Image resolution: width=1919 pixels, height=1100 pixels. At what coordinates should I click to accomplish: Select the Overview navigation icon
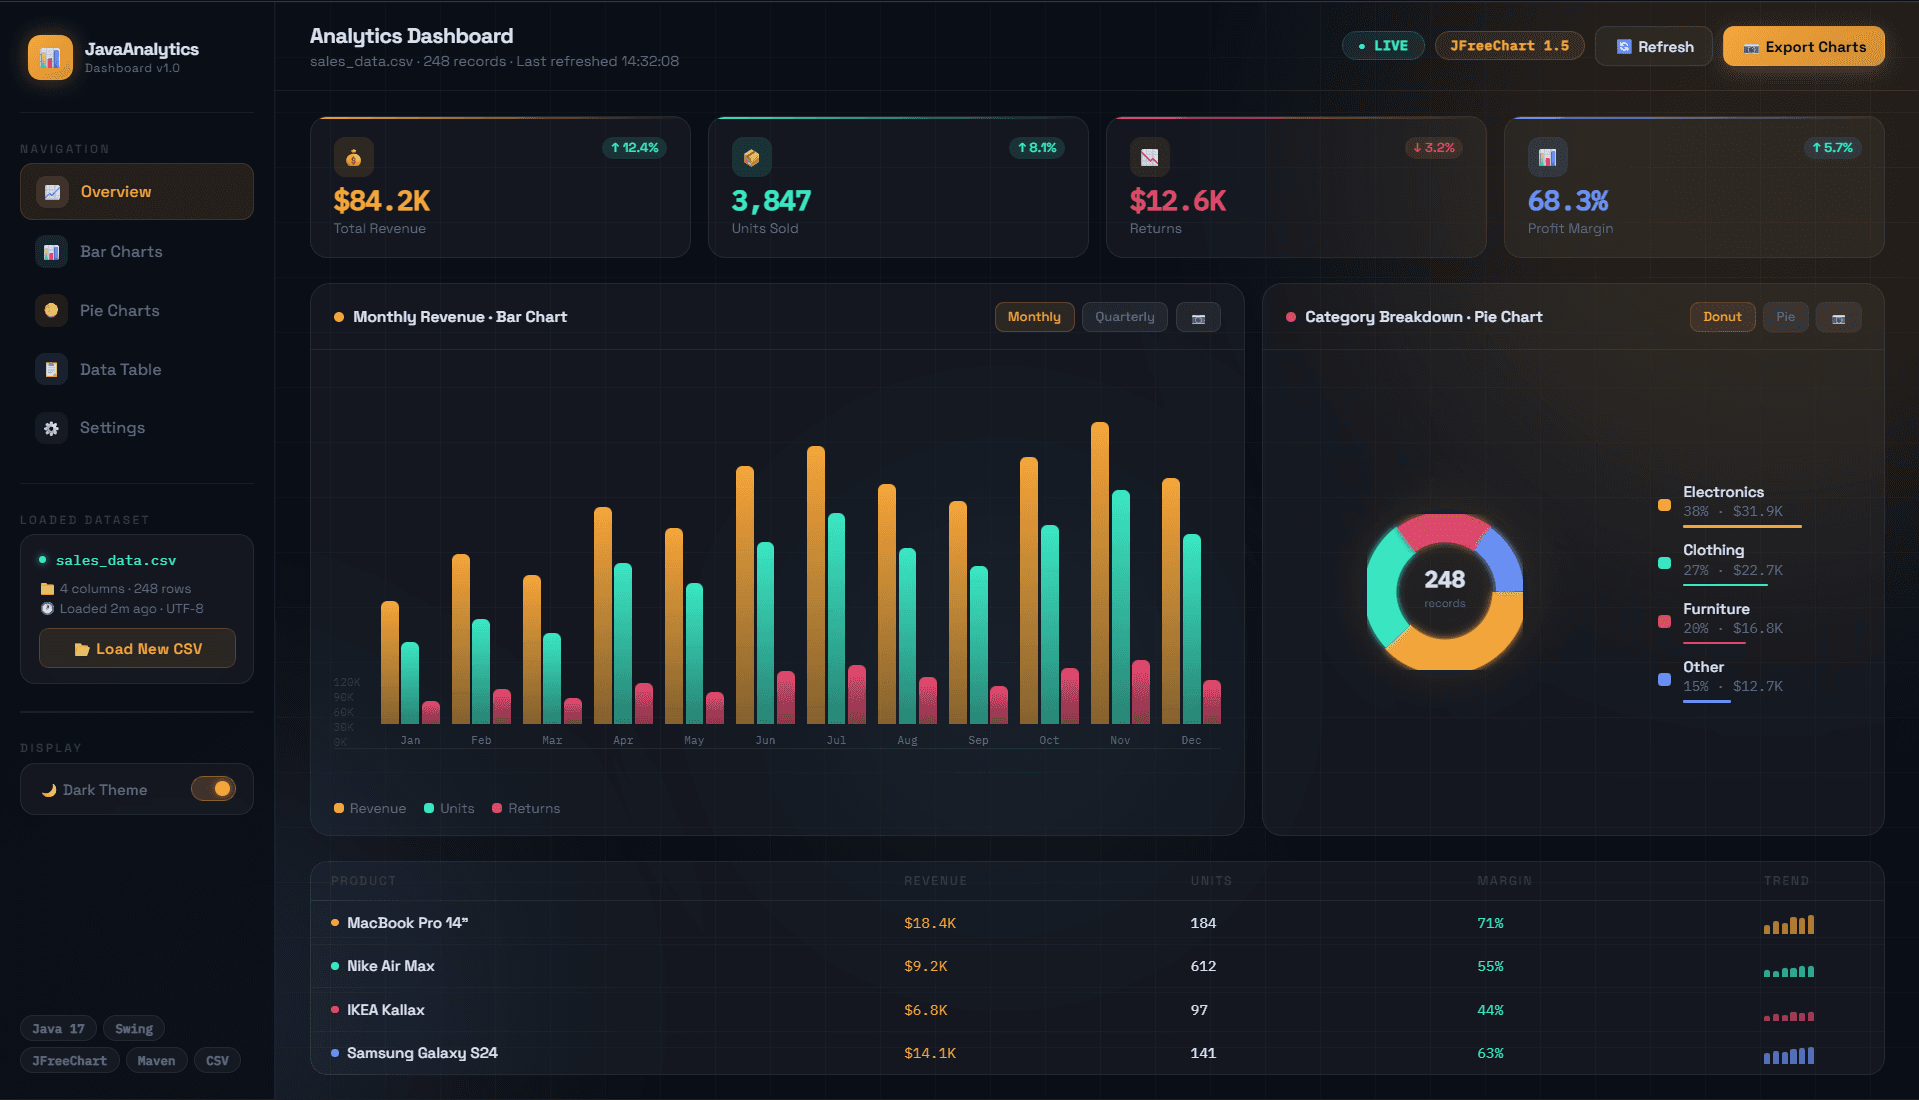click(x=51, y=191)
